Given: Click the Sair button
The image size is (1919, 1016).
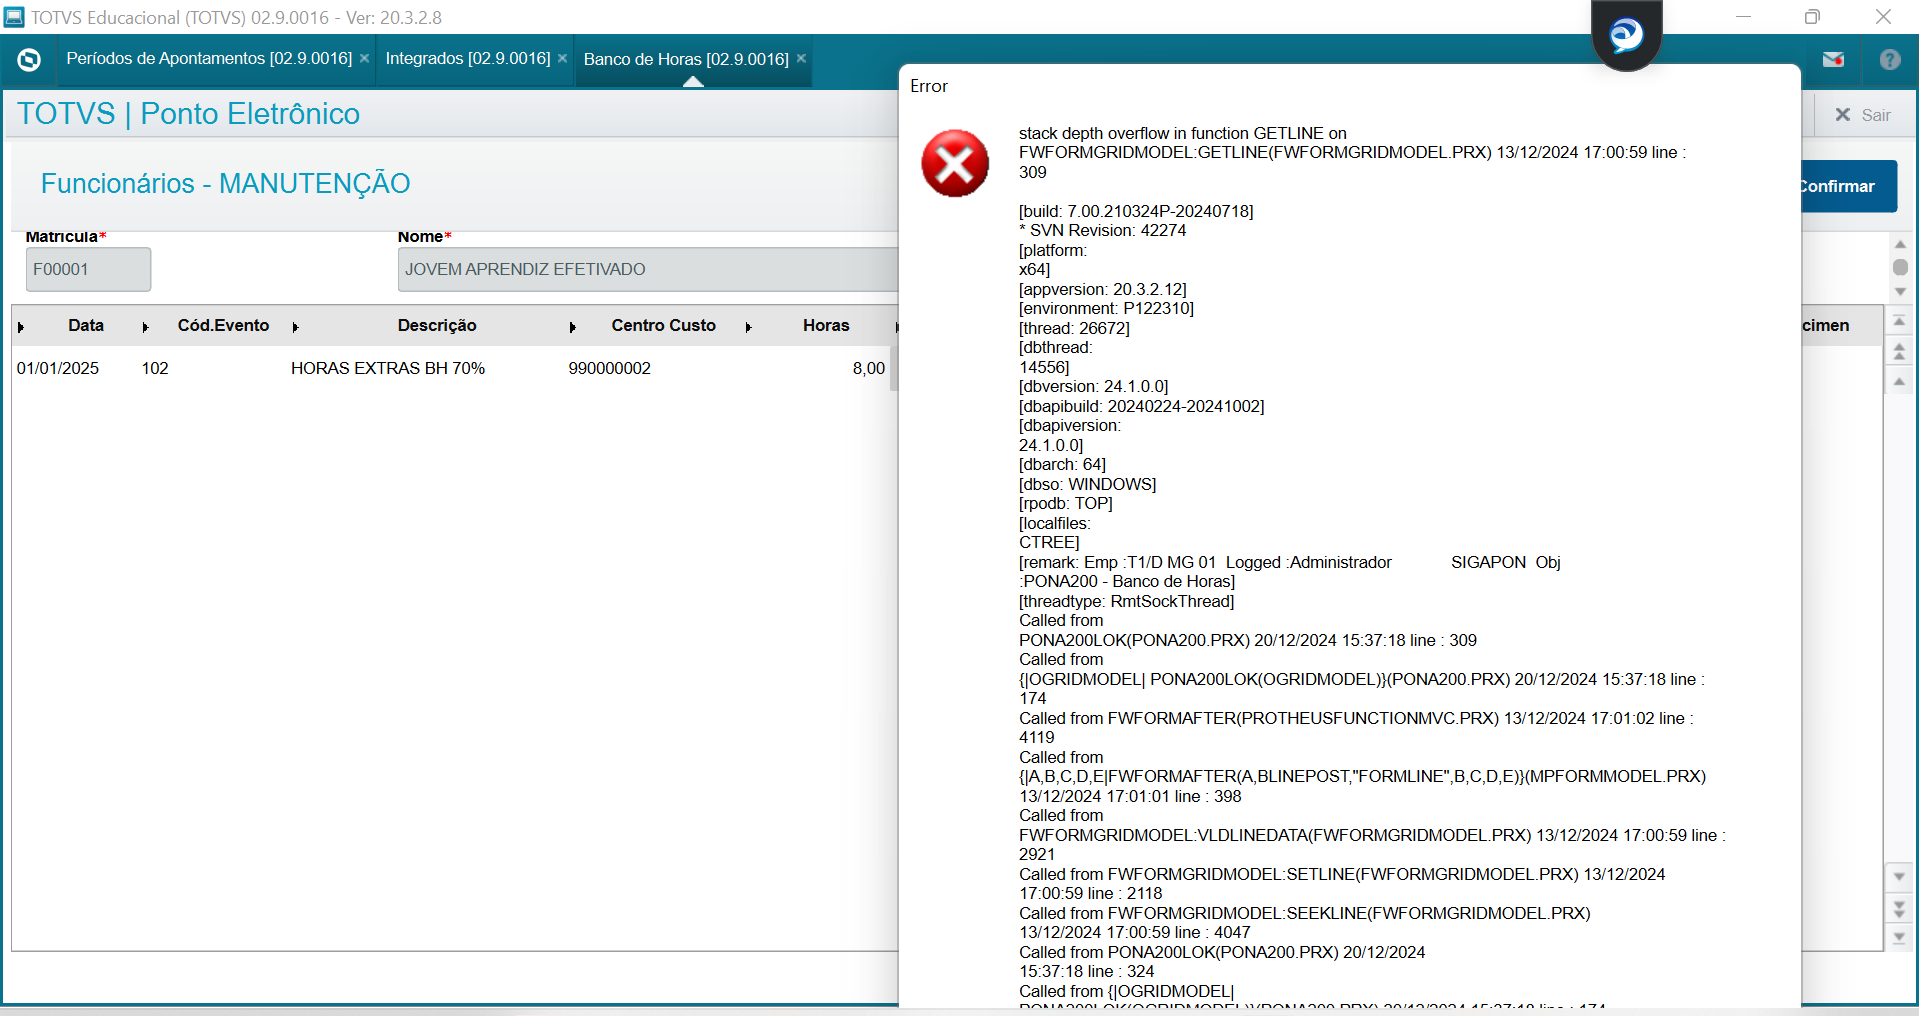Looking at the screenshot, I should pos(1864,115).
